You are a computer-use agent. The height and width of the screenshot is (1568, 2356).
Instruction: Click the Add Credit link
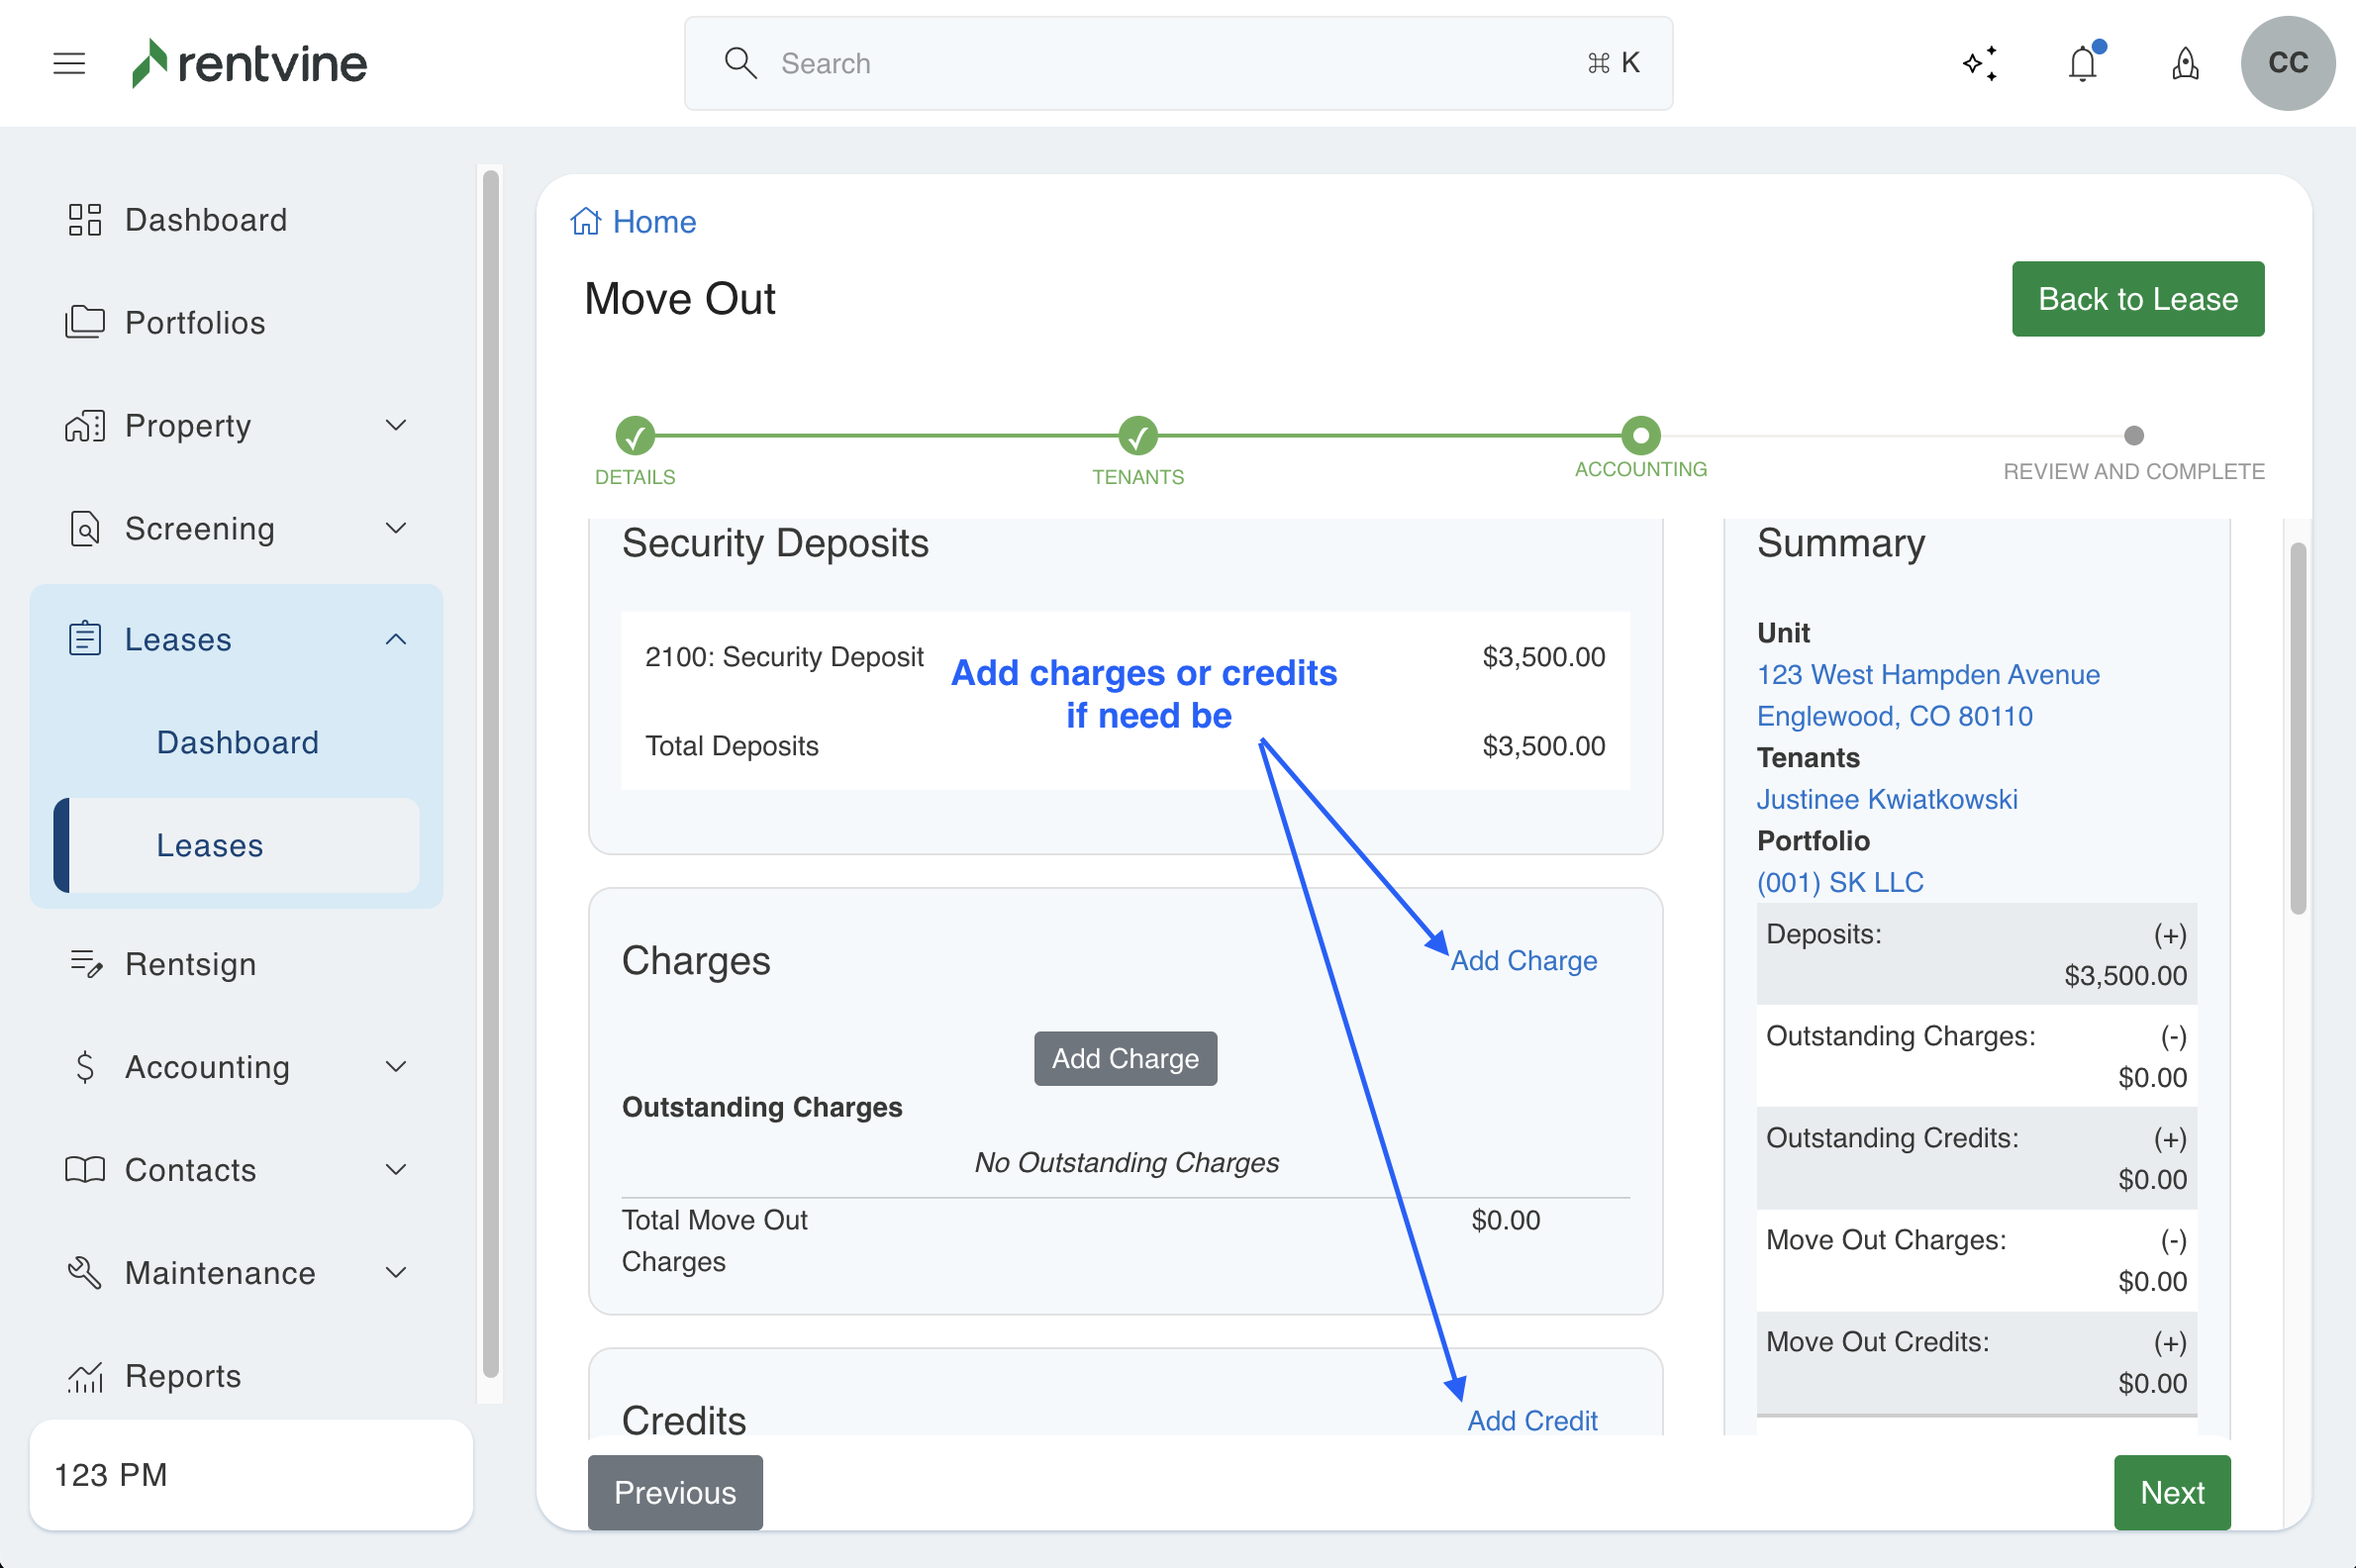coord(1531,1420)
